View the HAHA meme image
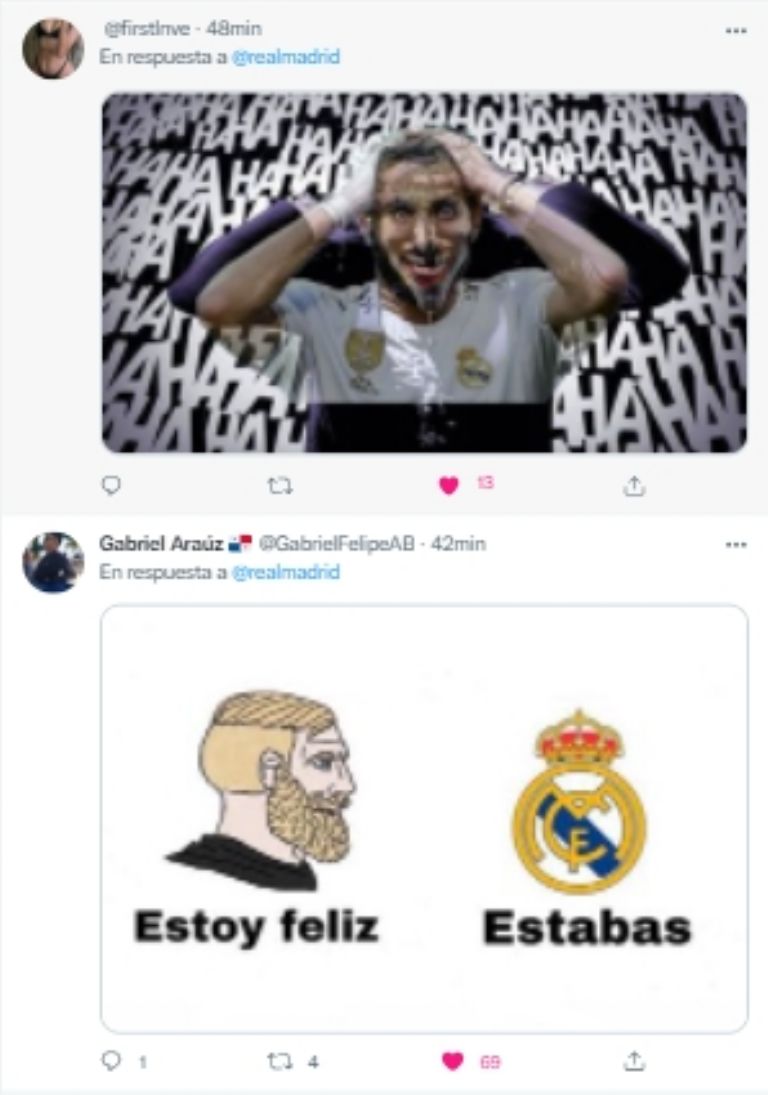Screen dimensions: 768x1095 tap(424, 272)
